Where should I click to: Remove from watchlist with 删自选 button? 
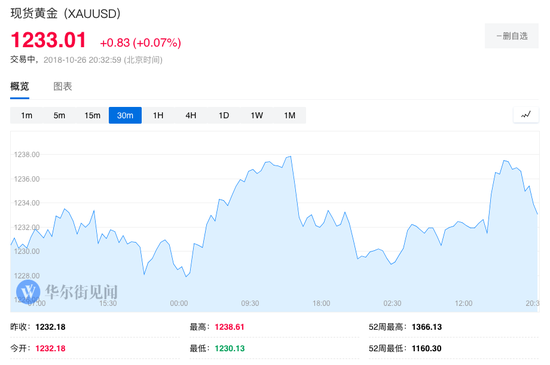(512, 36)
